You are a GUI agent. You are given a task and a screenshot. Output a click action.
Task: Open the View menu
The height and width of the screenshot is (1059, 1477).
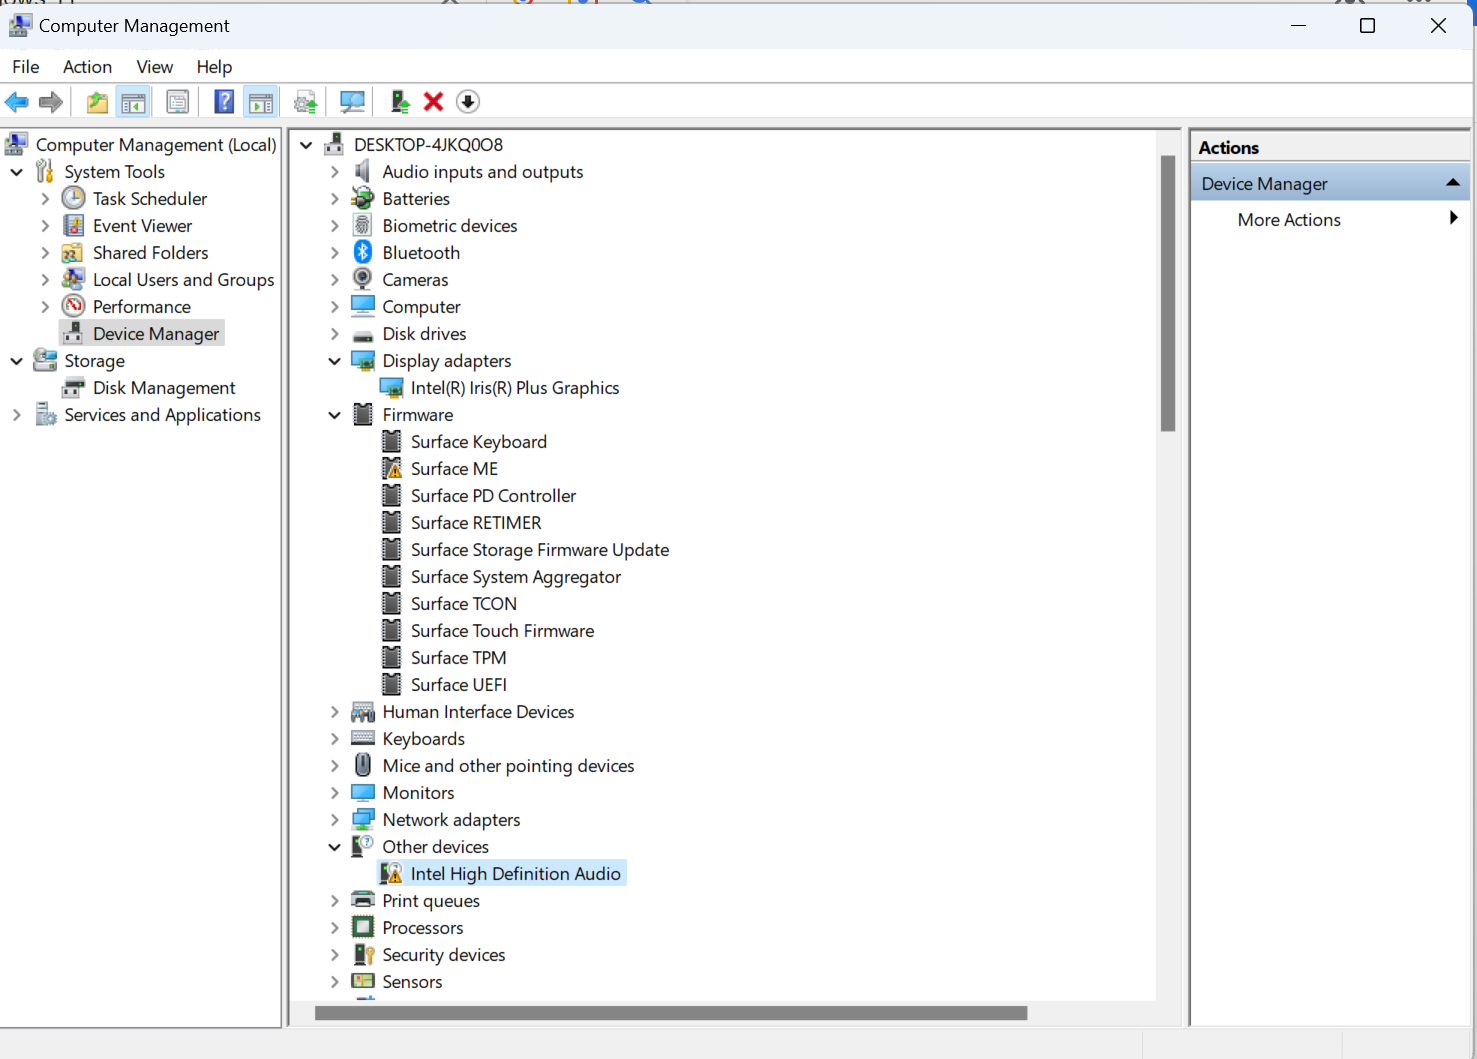point(154,67)
